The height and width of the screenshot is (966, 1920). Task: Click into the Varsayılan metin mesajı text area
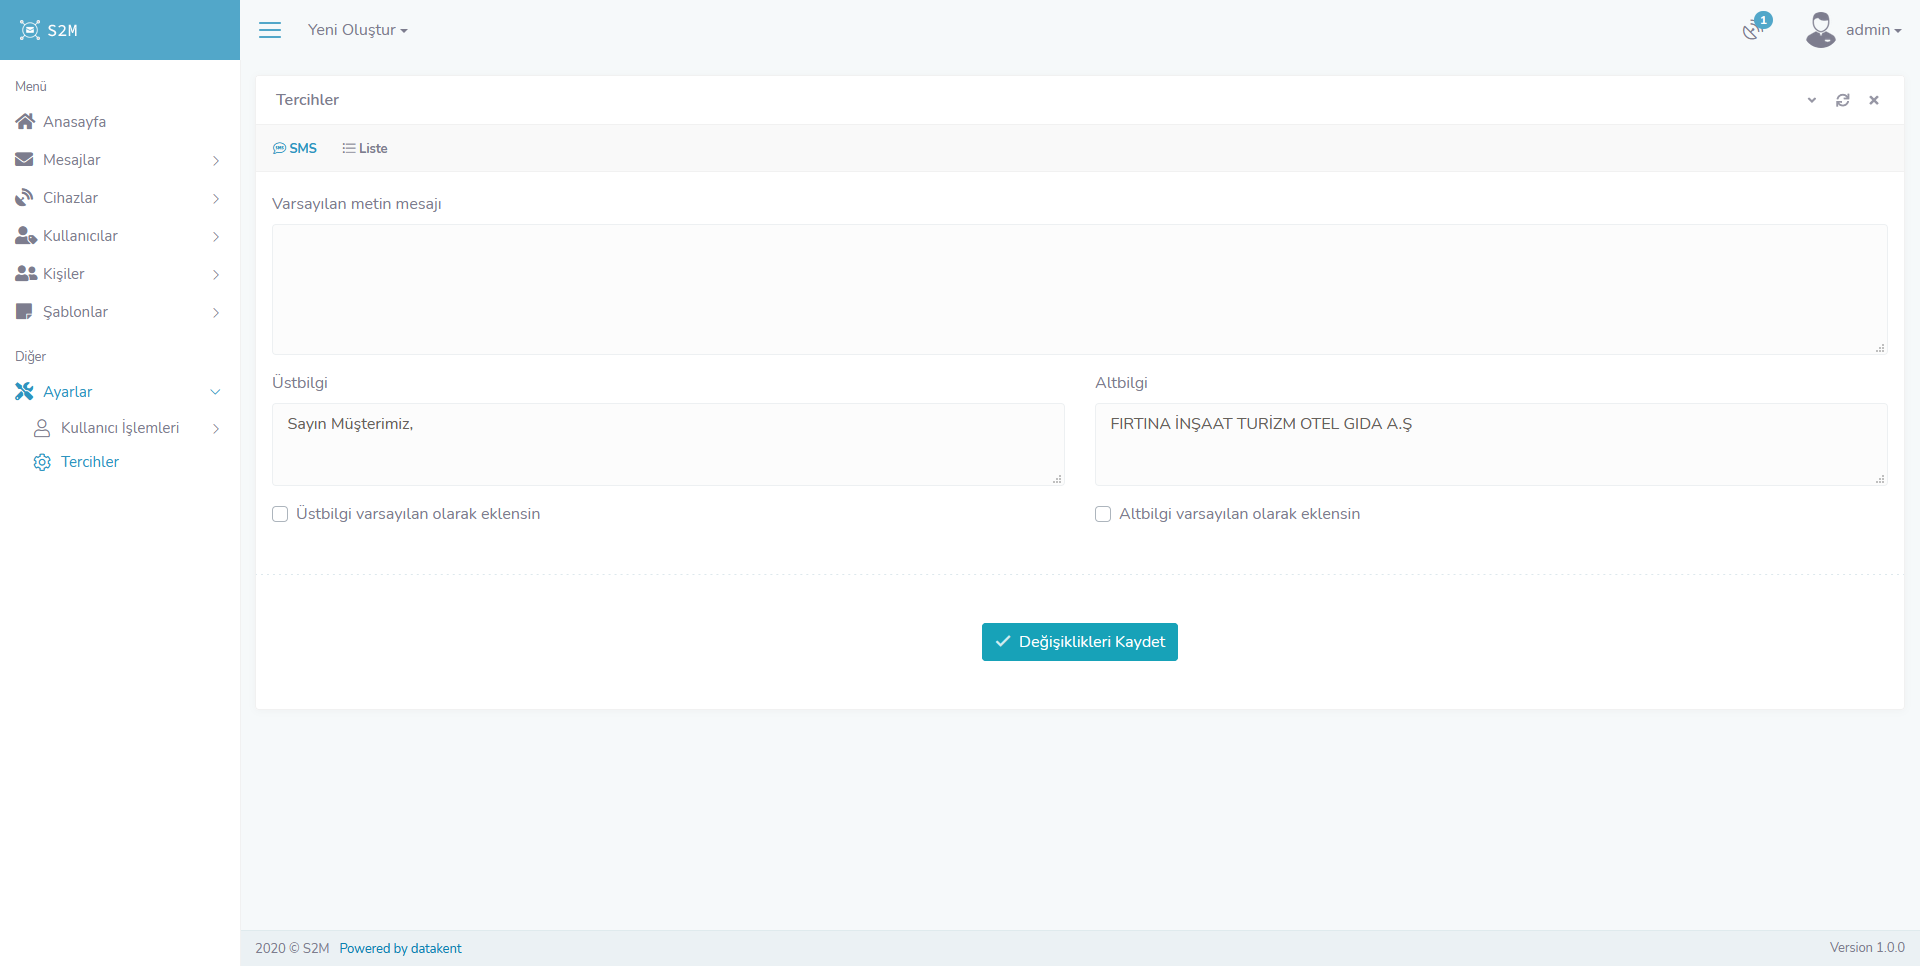(x=1079, y=289)
